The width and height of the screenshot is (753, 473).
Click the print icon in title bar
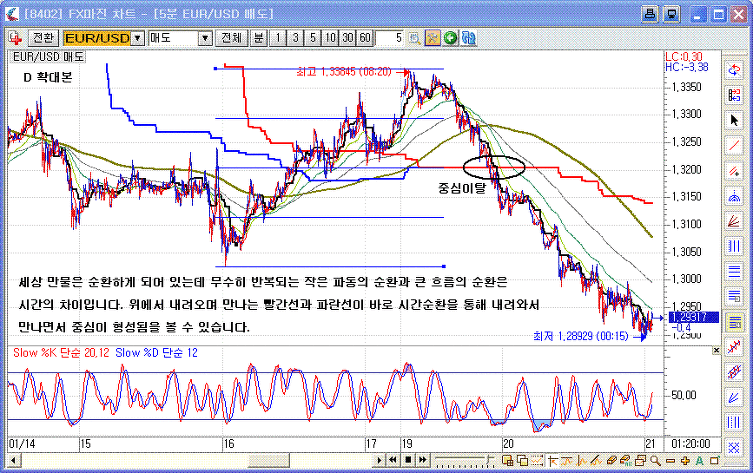[x=650, y=13]
